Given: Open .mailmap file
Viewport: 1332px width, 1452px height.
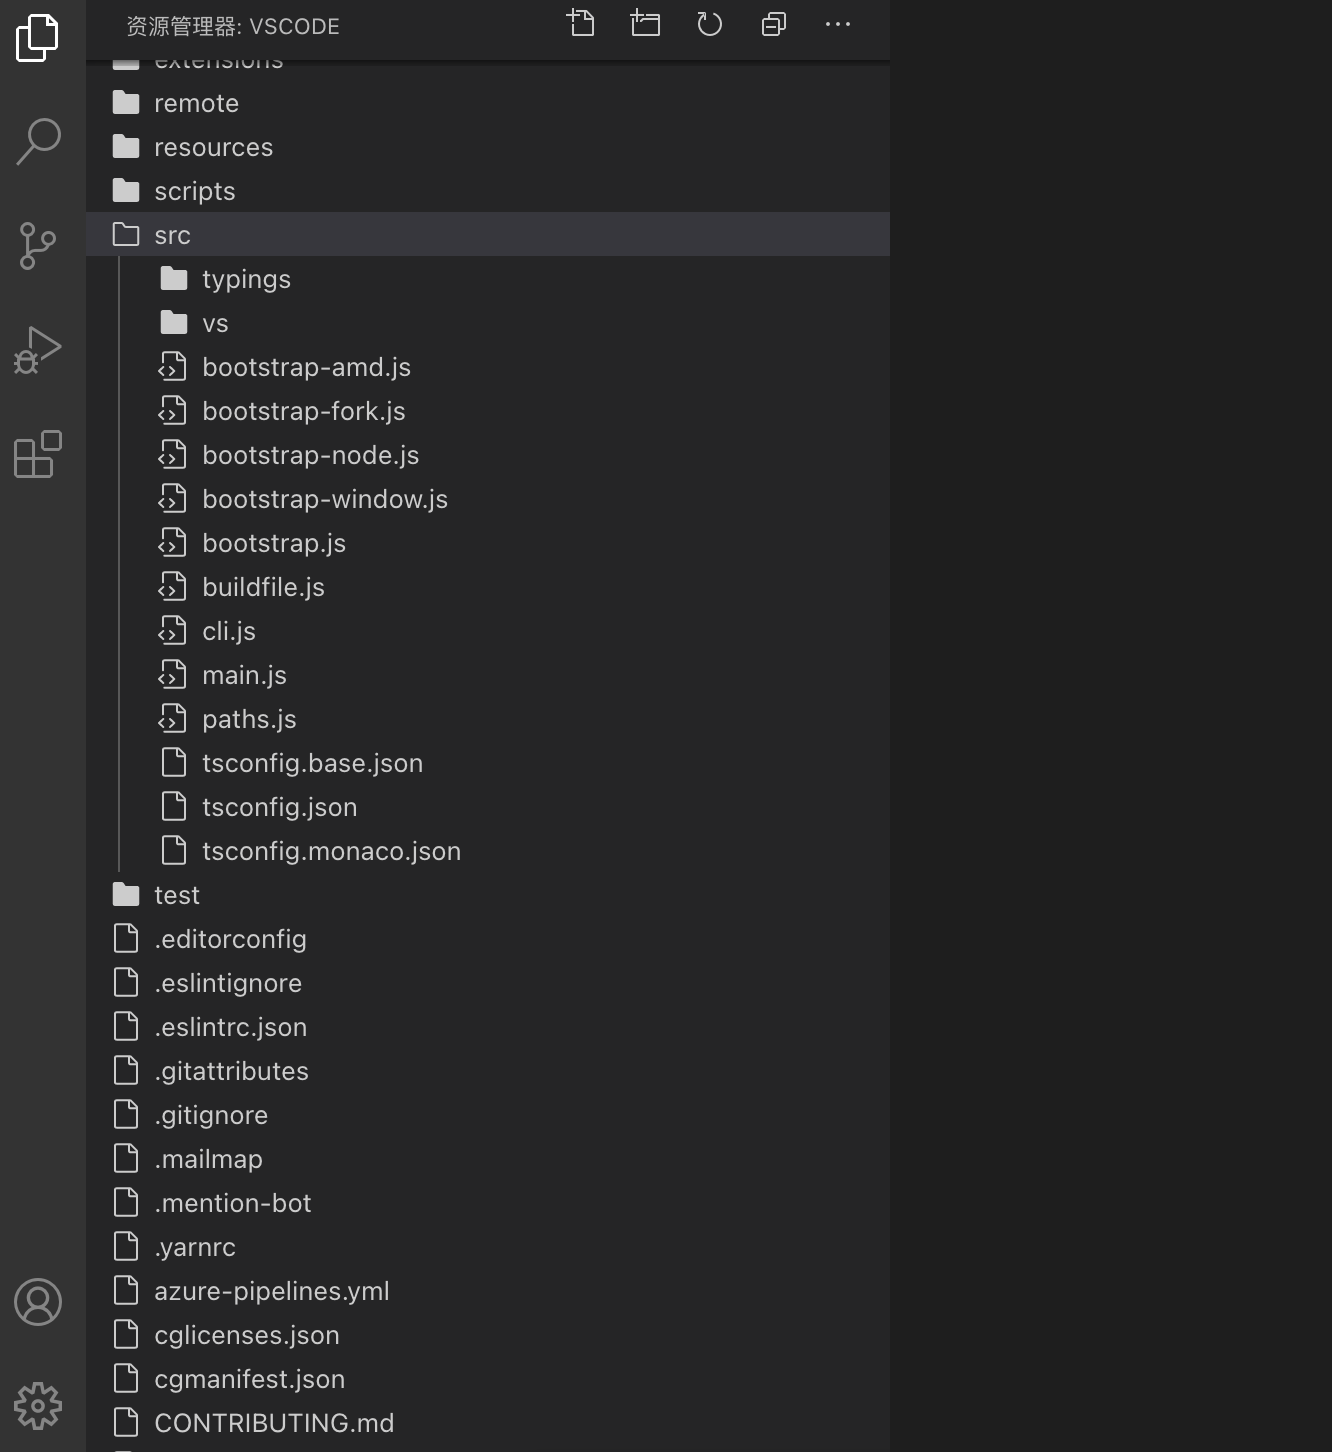Looking at the screenshot, I should tap(488, 1159).
